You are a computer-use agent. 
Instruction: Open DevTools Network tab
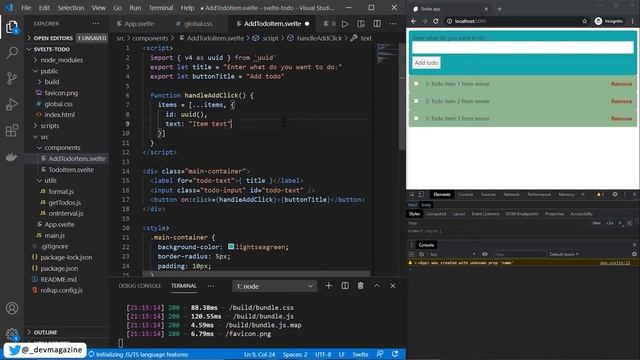pos(511,195)
